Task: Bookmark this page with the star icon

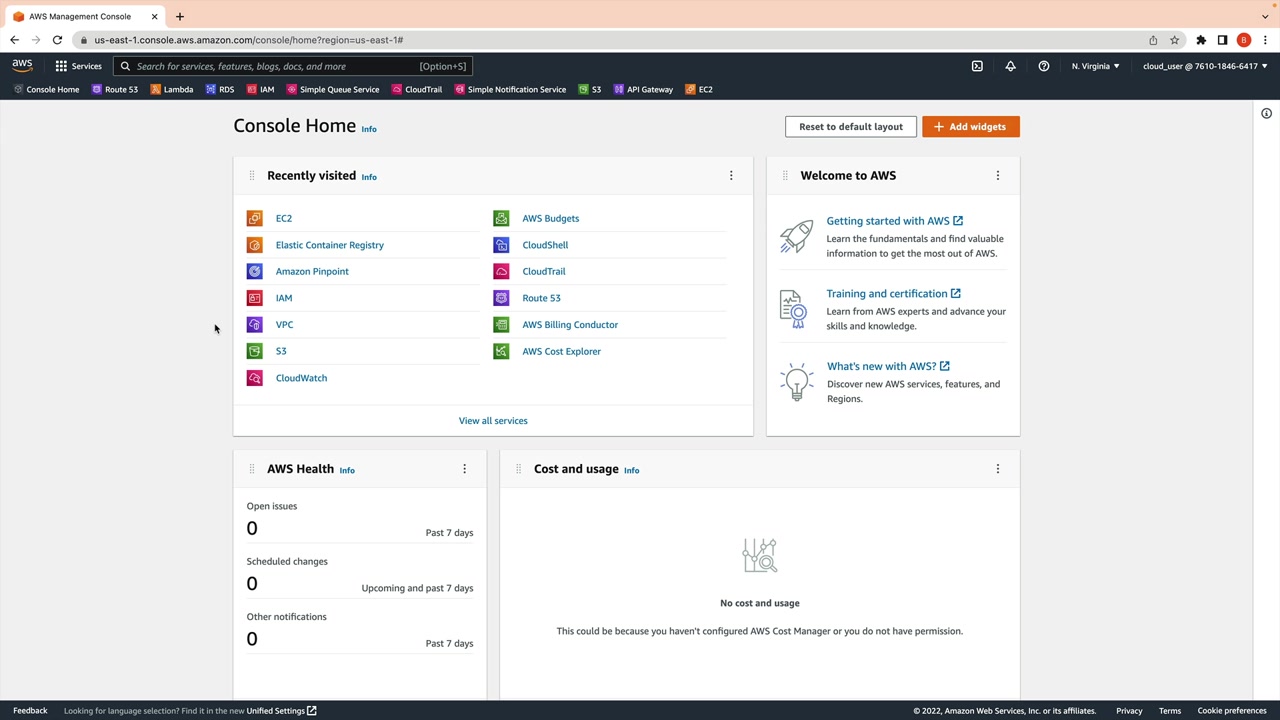Action: [x=1174, y=40]
